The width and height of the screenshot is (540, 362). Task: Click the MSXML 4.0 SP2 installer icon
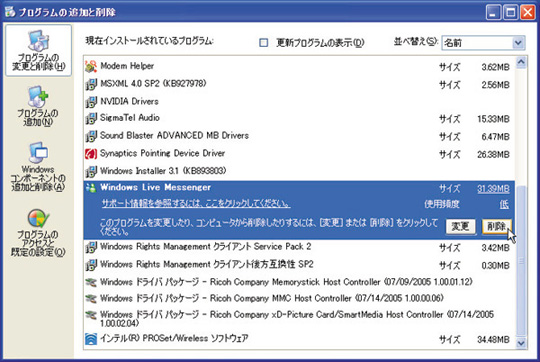click(x=91, y=84)
